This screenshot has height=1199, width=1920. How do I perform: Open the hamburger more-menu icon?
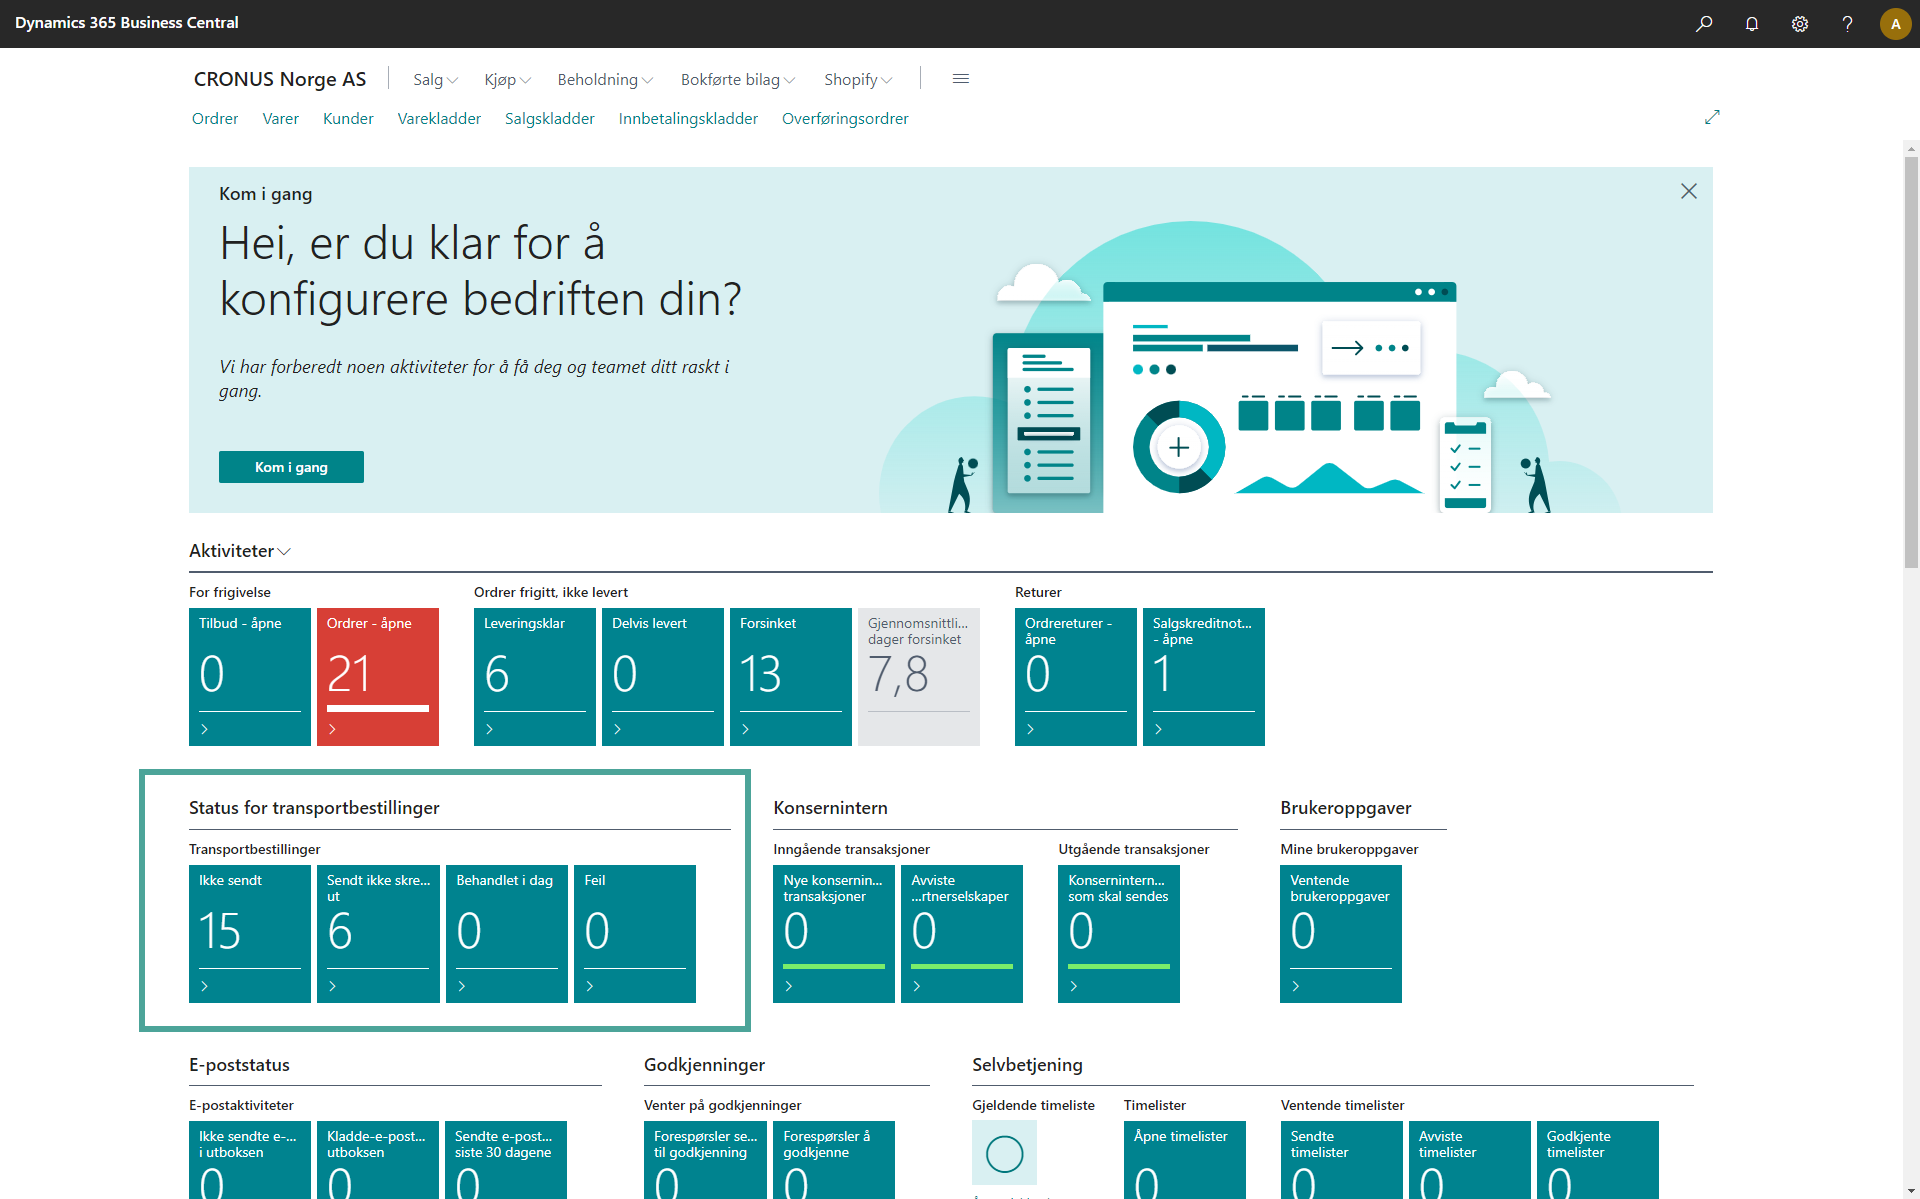click(961, 79)
